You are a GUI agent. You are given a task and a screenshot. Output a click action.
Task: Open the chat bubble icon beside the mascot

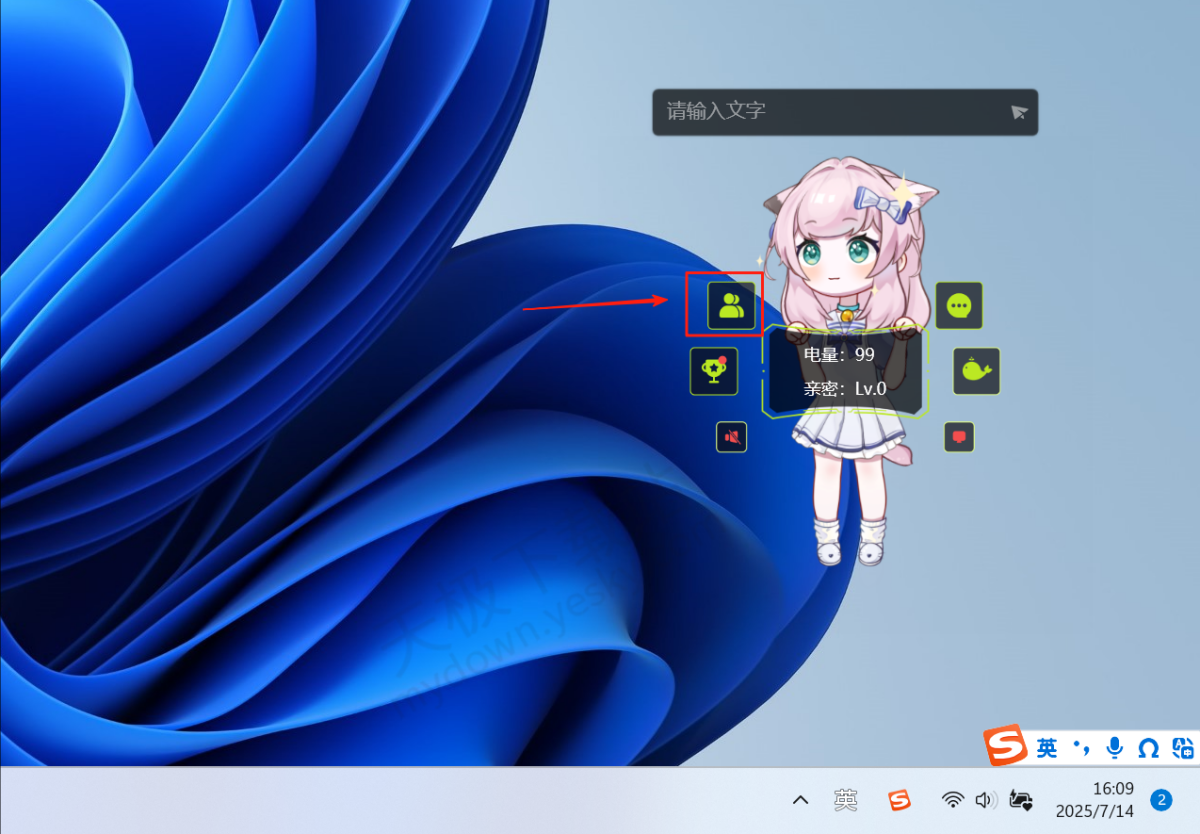[x=958, y=305]
